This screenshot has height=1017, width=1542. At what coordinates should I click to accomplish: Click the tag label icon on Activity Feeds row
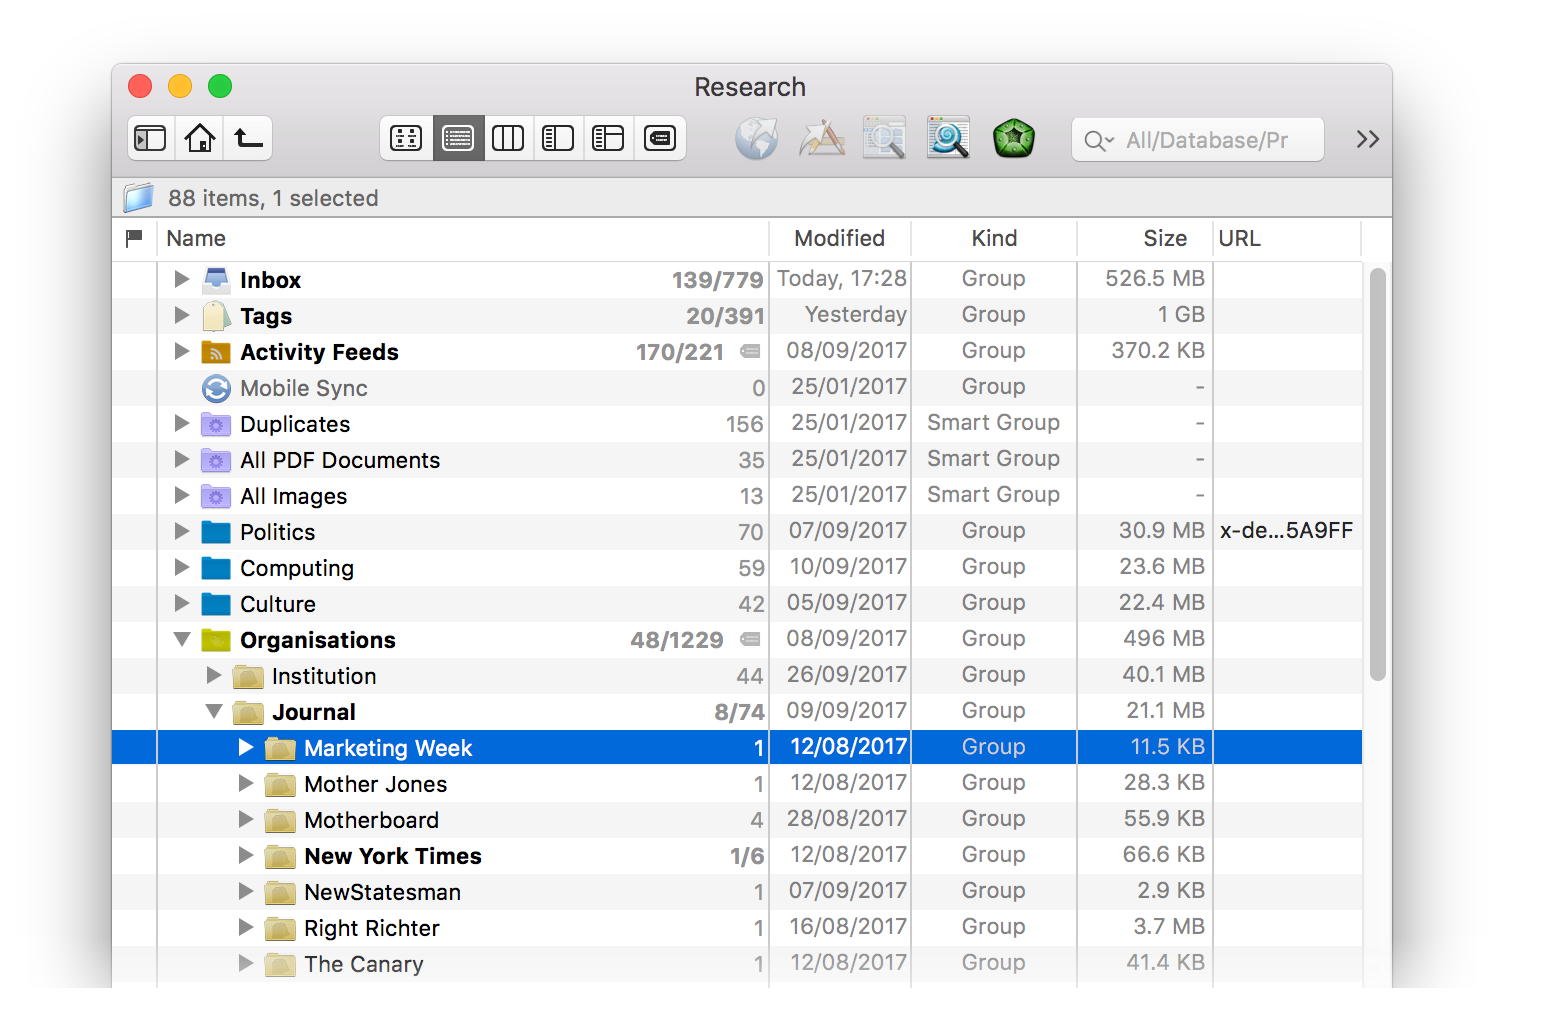pyautogui.click(x=750, y=351)
